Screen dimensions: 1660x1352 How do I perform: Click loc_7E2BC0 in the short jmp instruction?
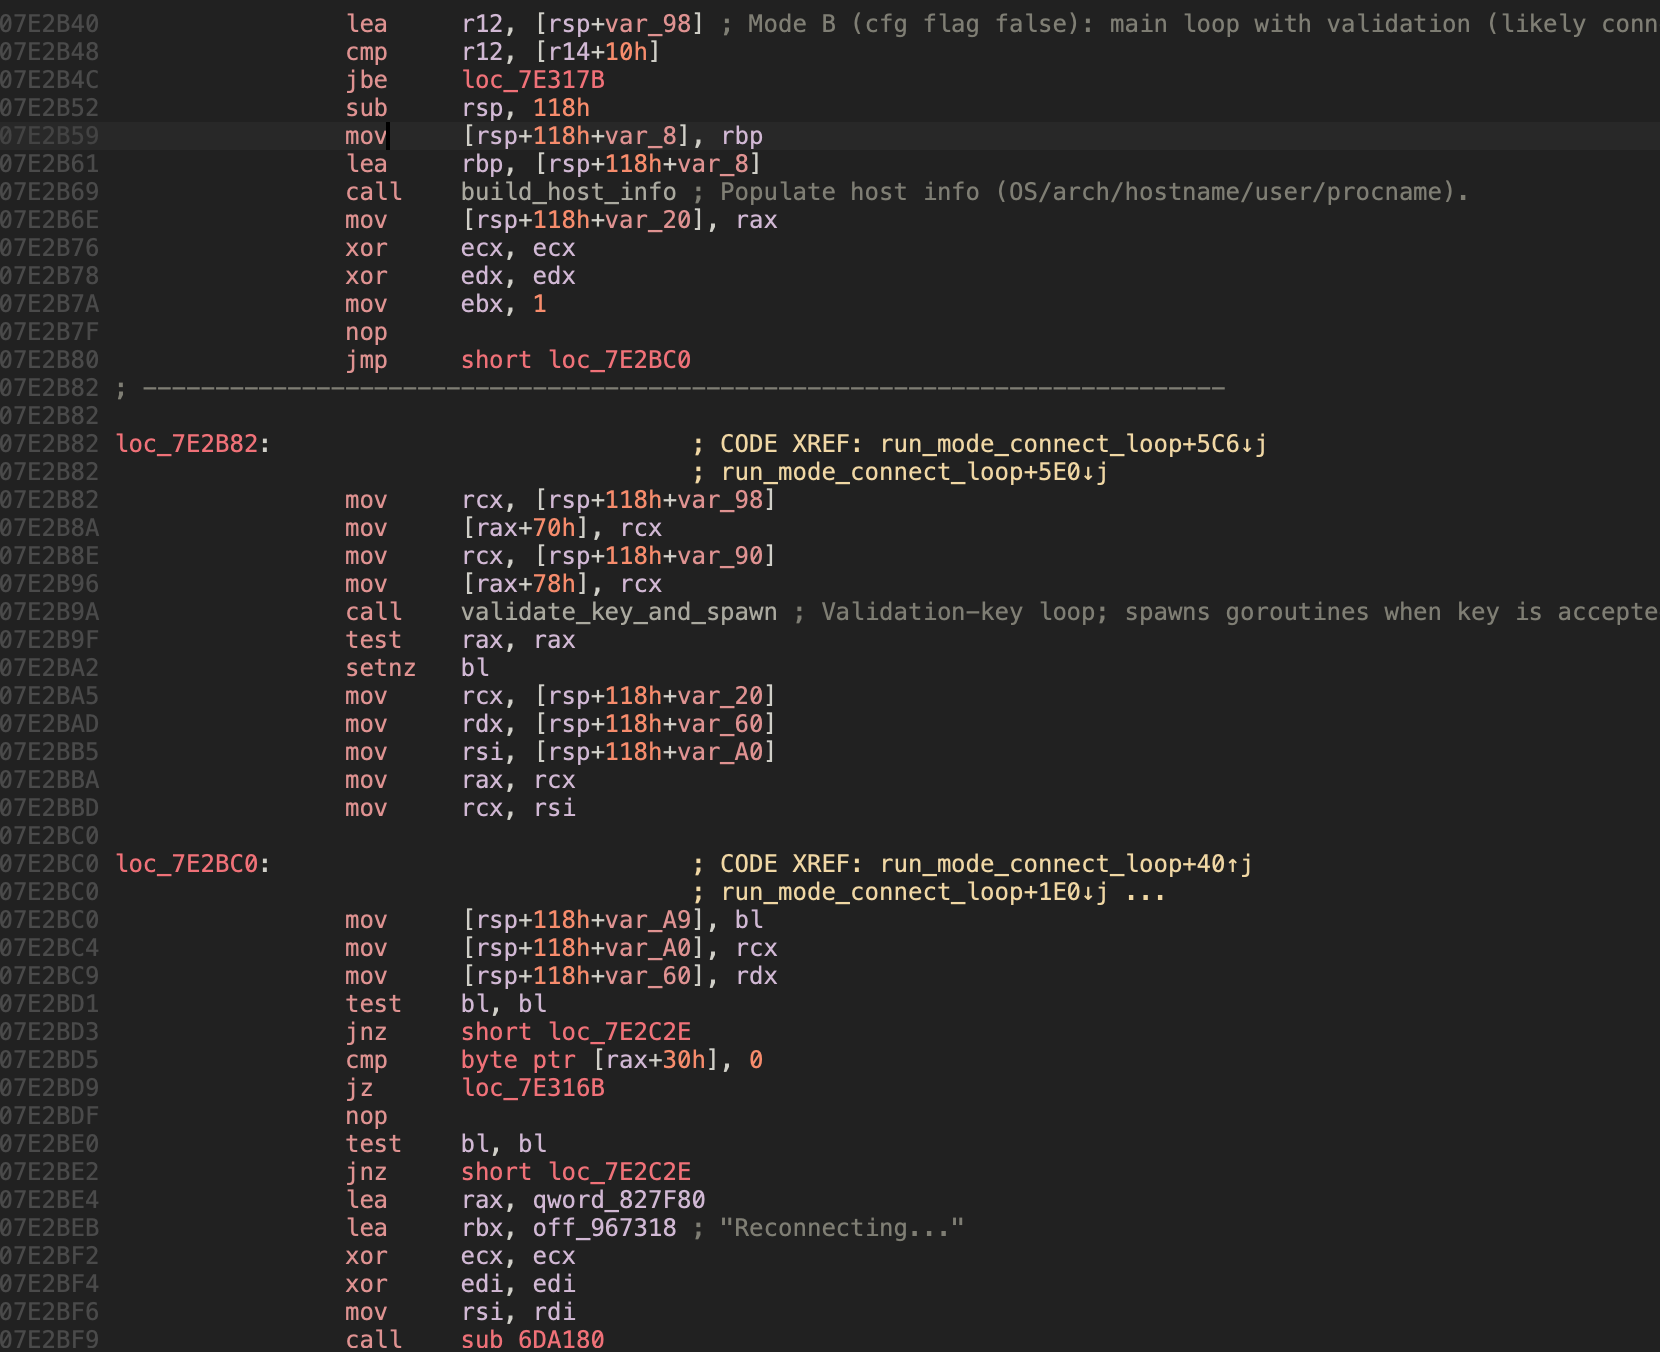(x=619, y=360)
